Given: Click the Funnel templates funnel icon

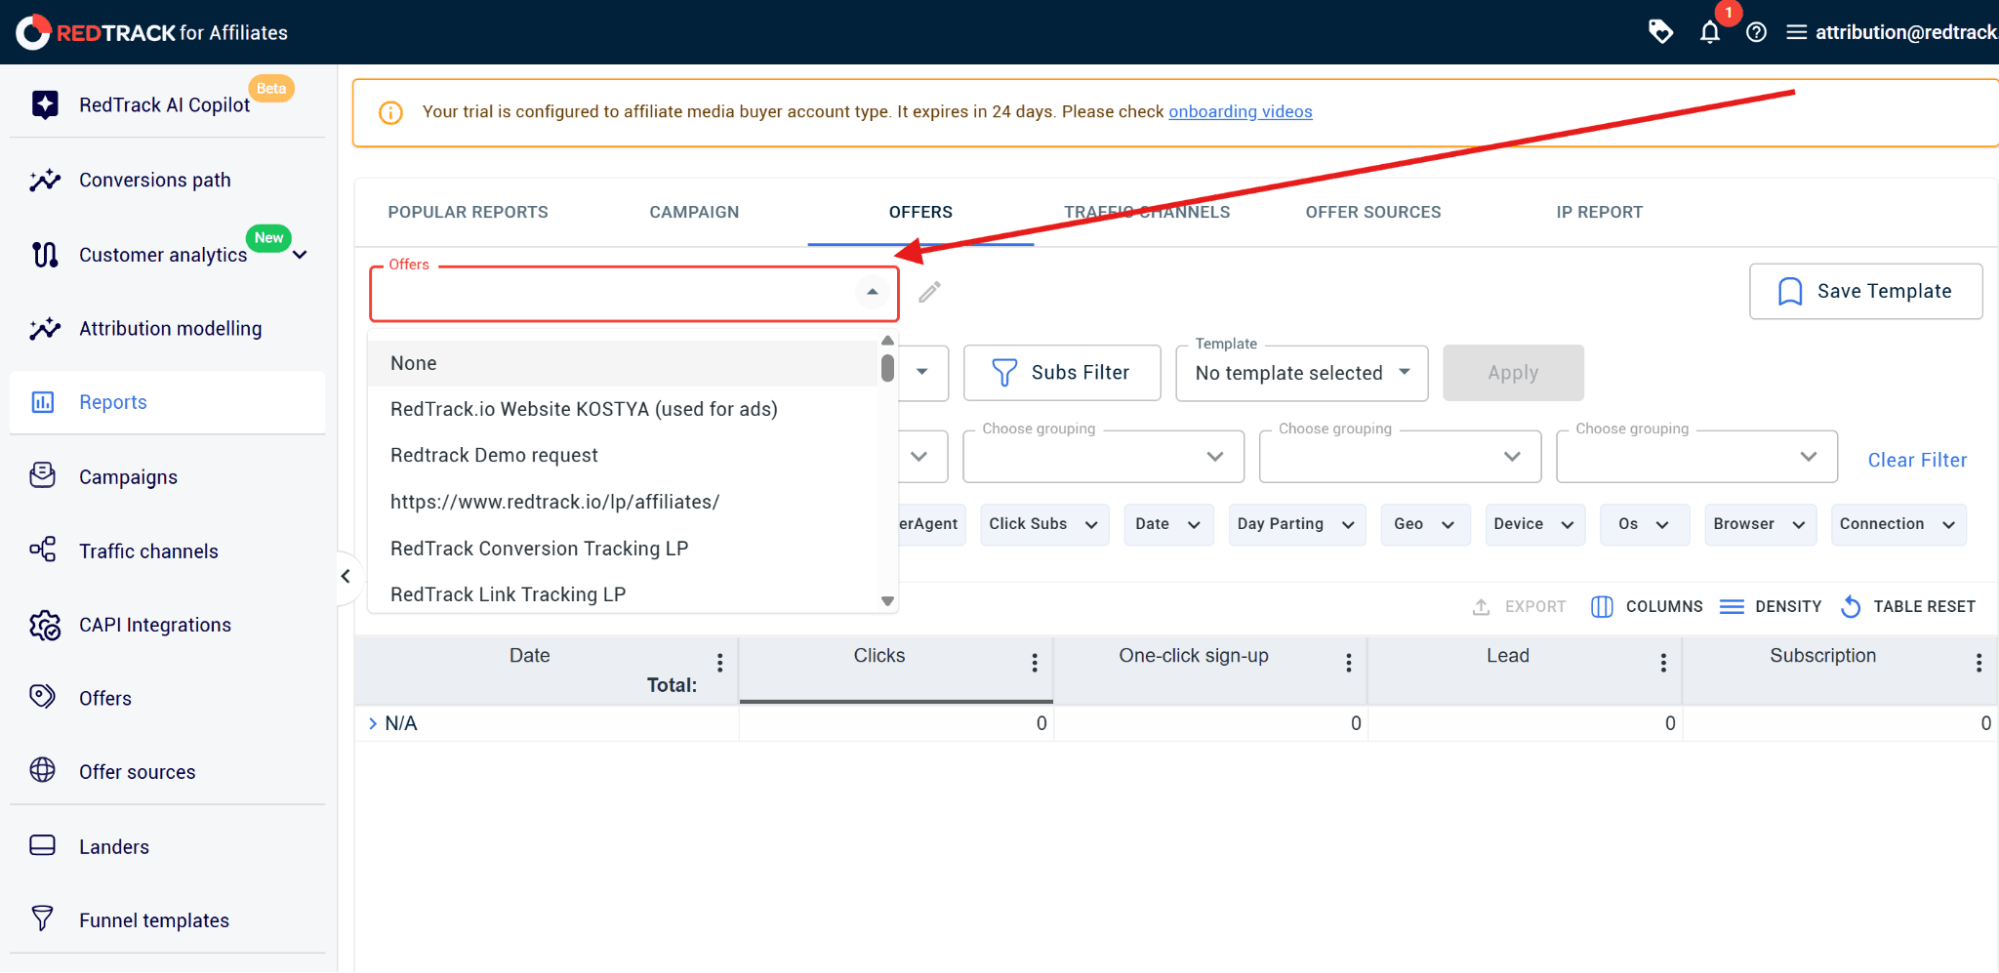Looking at the screenshot, I should pyautogui.click(x=43, y=919).
